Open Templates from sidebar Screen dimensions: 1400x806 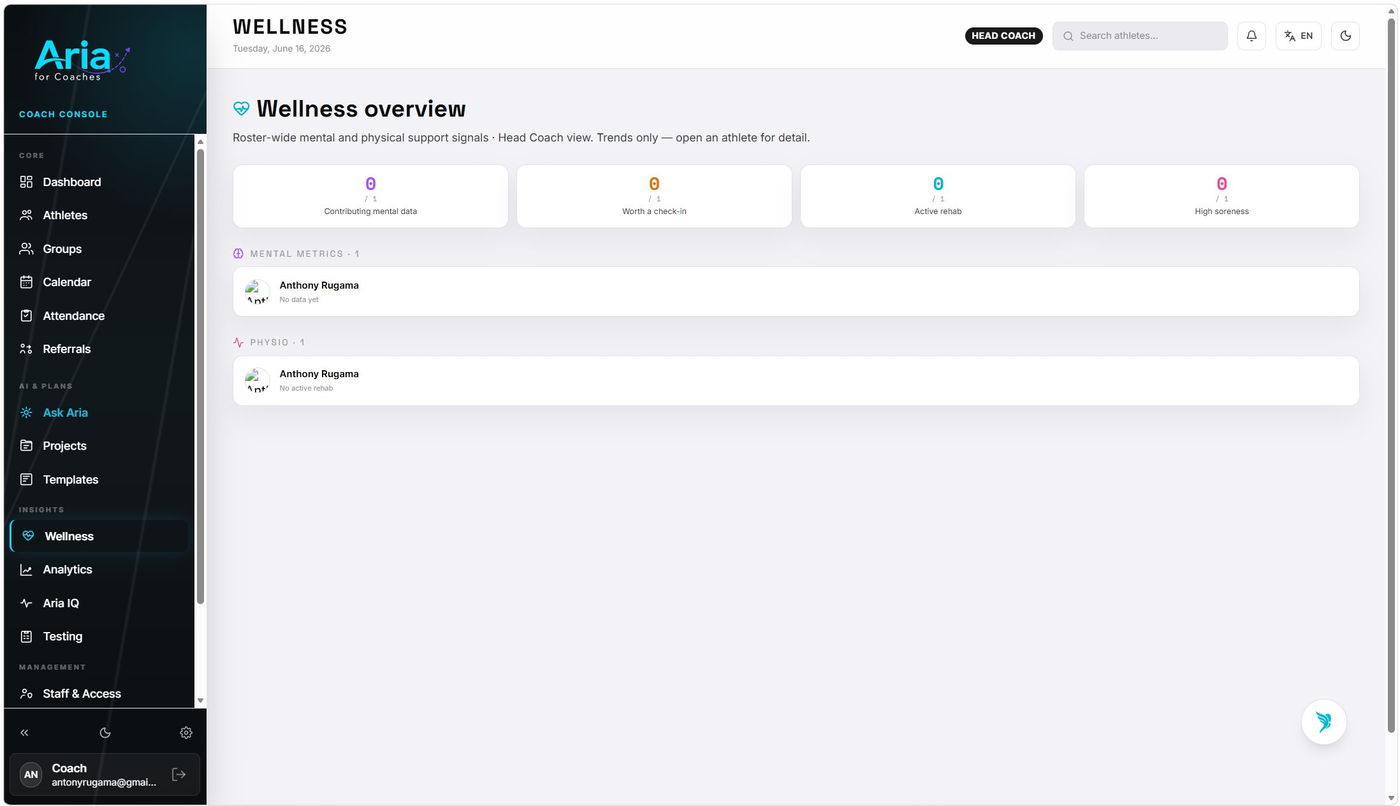[x=100, y=480]
